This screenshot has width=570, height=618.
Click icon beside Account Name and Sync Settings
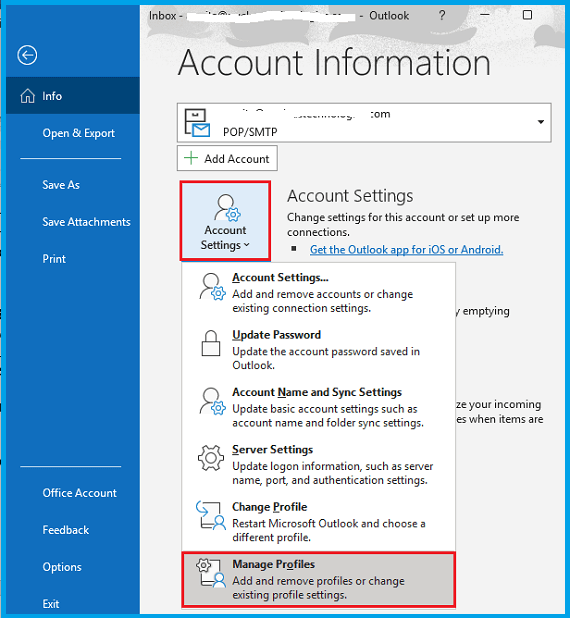tap(212, 402)
